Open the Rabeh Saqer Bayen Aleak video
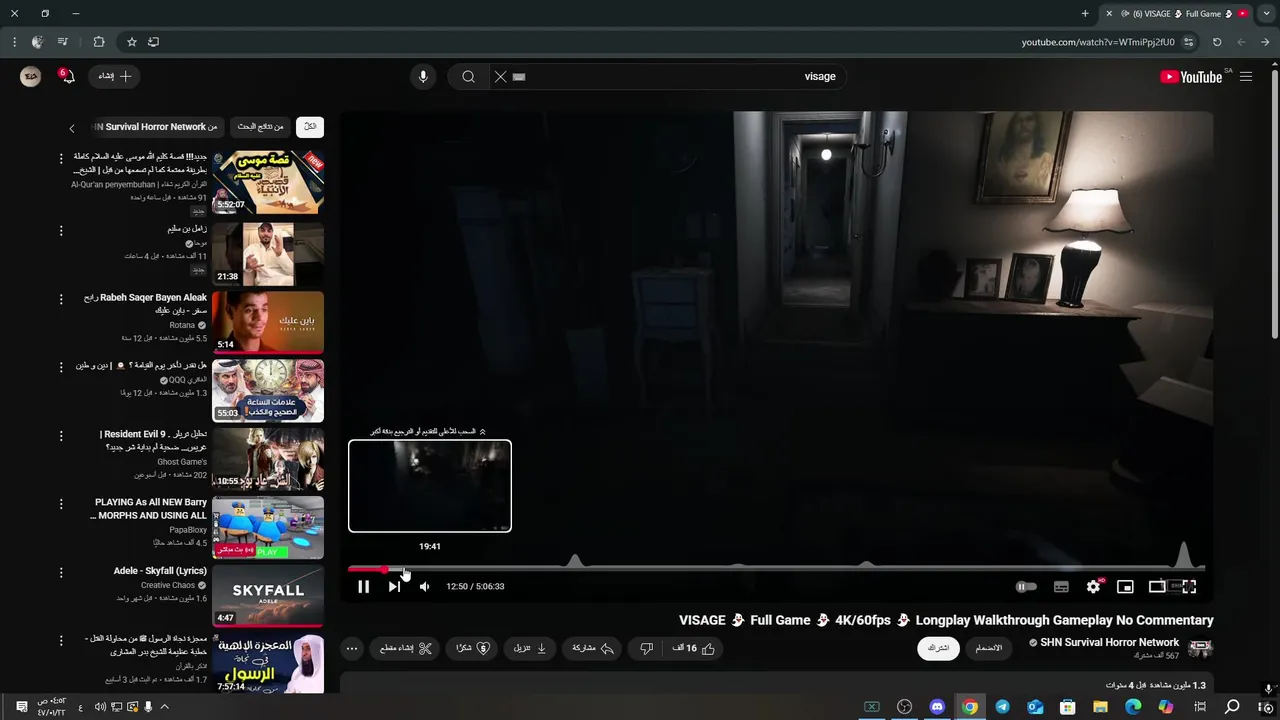The width and height of the screenshot is (1280, 720). click(146, 303)
